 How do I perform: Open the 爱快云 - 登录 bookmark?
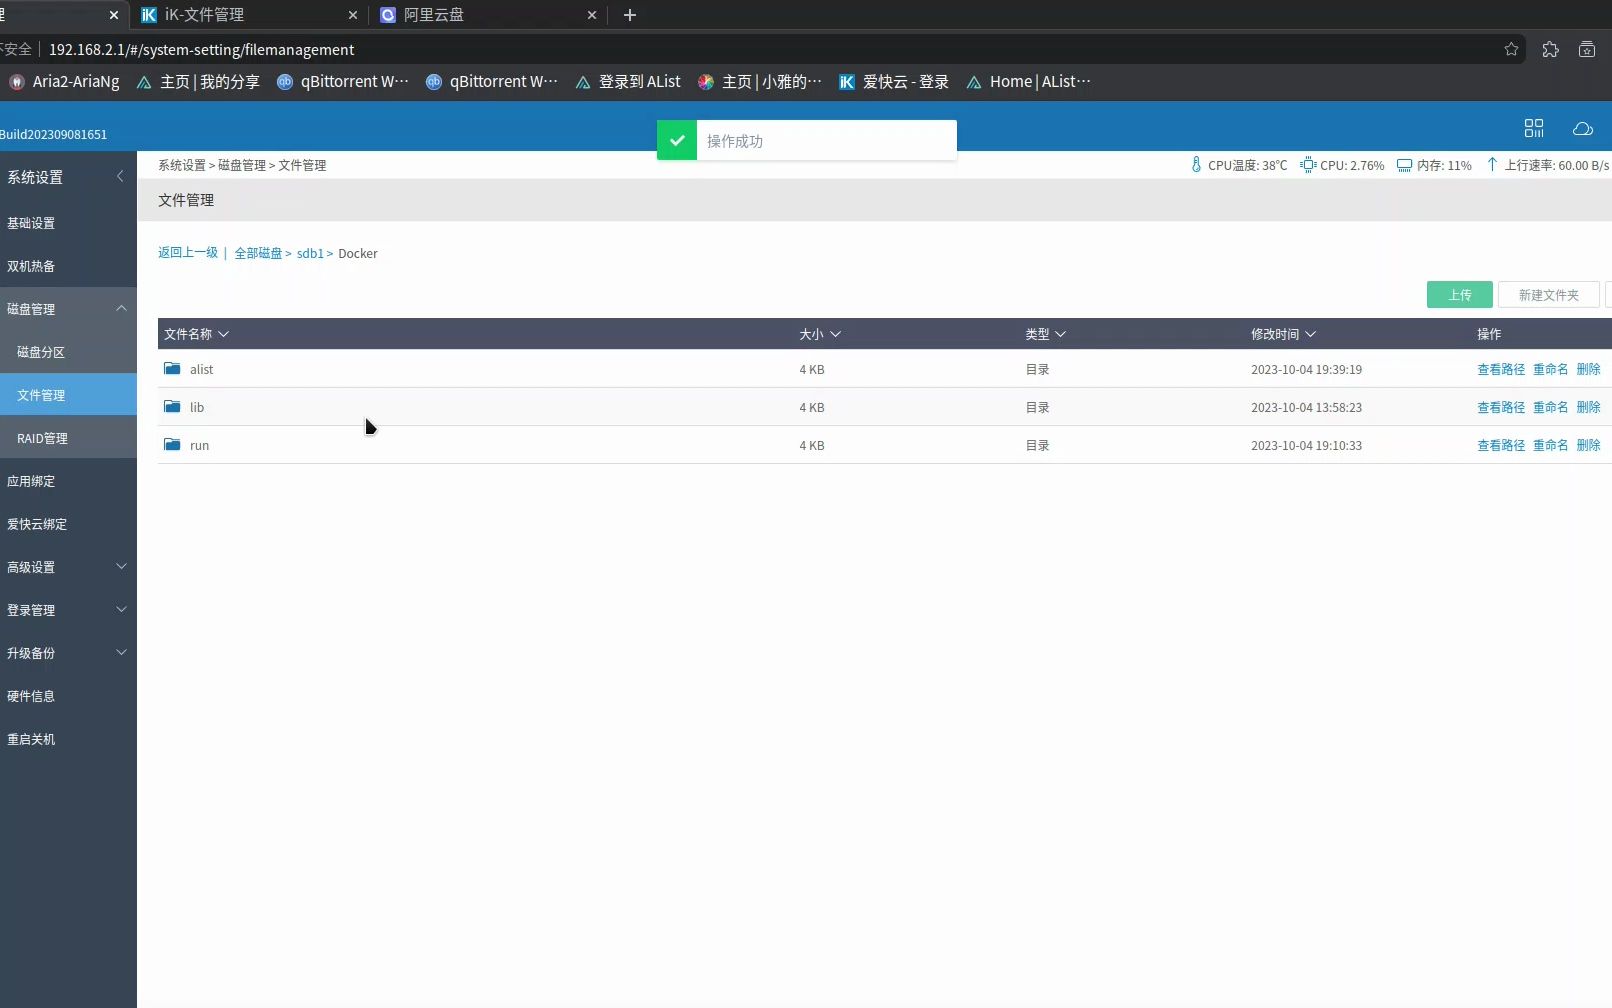click(894, 82)
